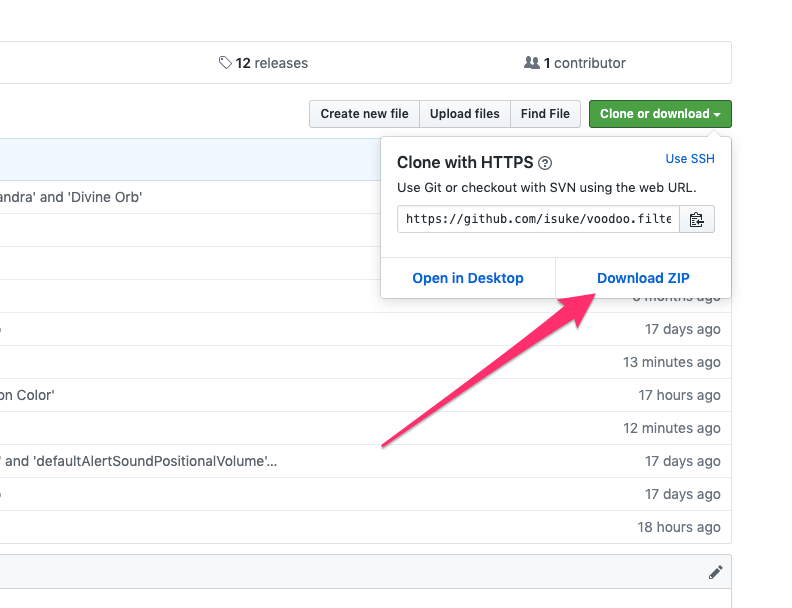
Task: Click Open in Desktop link
Action: 468,278
